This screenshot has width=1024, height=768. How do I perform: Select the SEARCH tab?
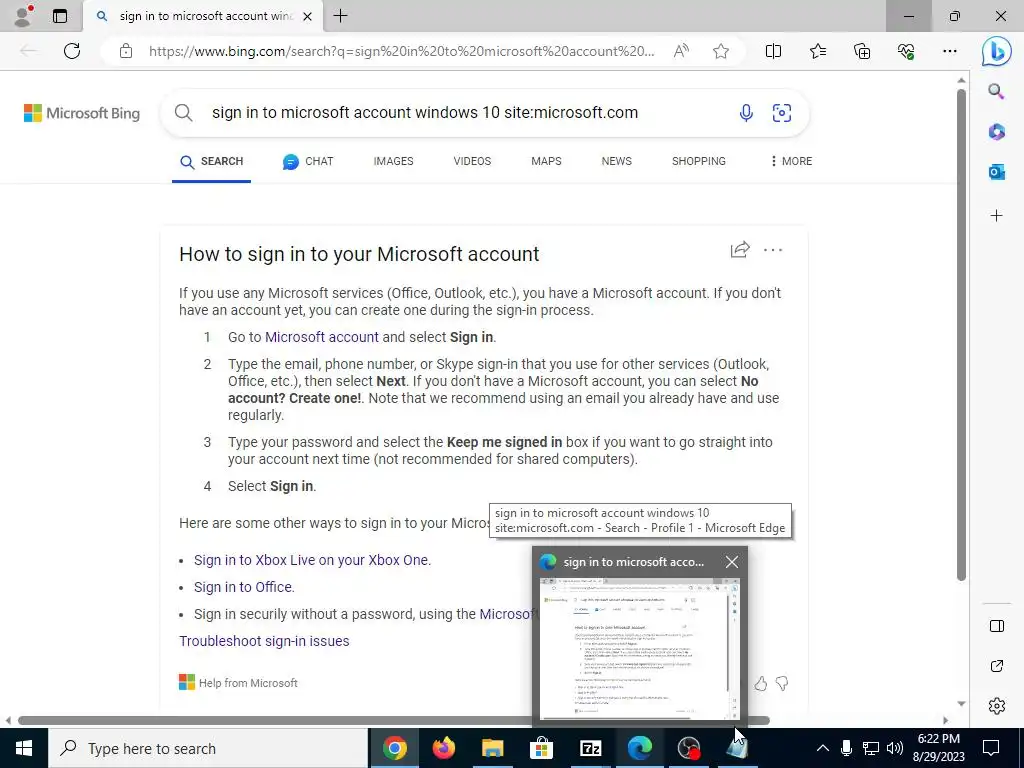212,161
